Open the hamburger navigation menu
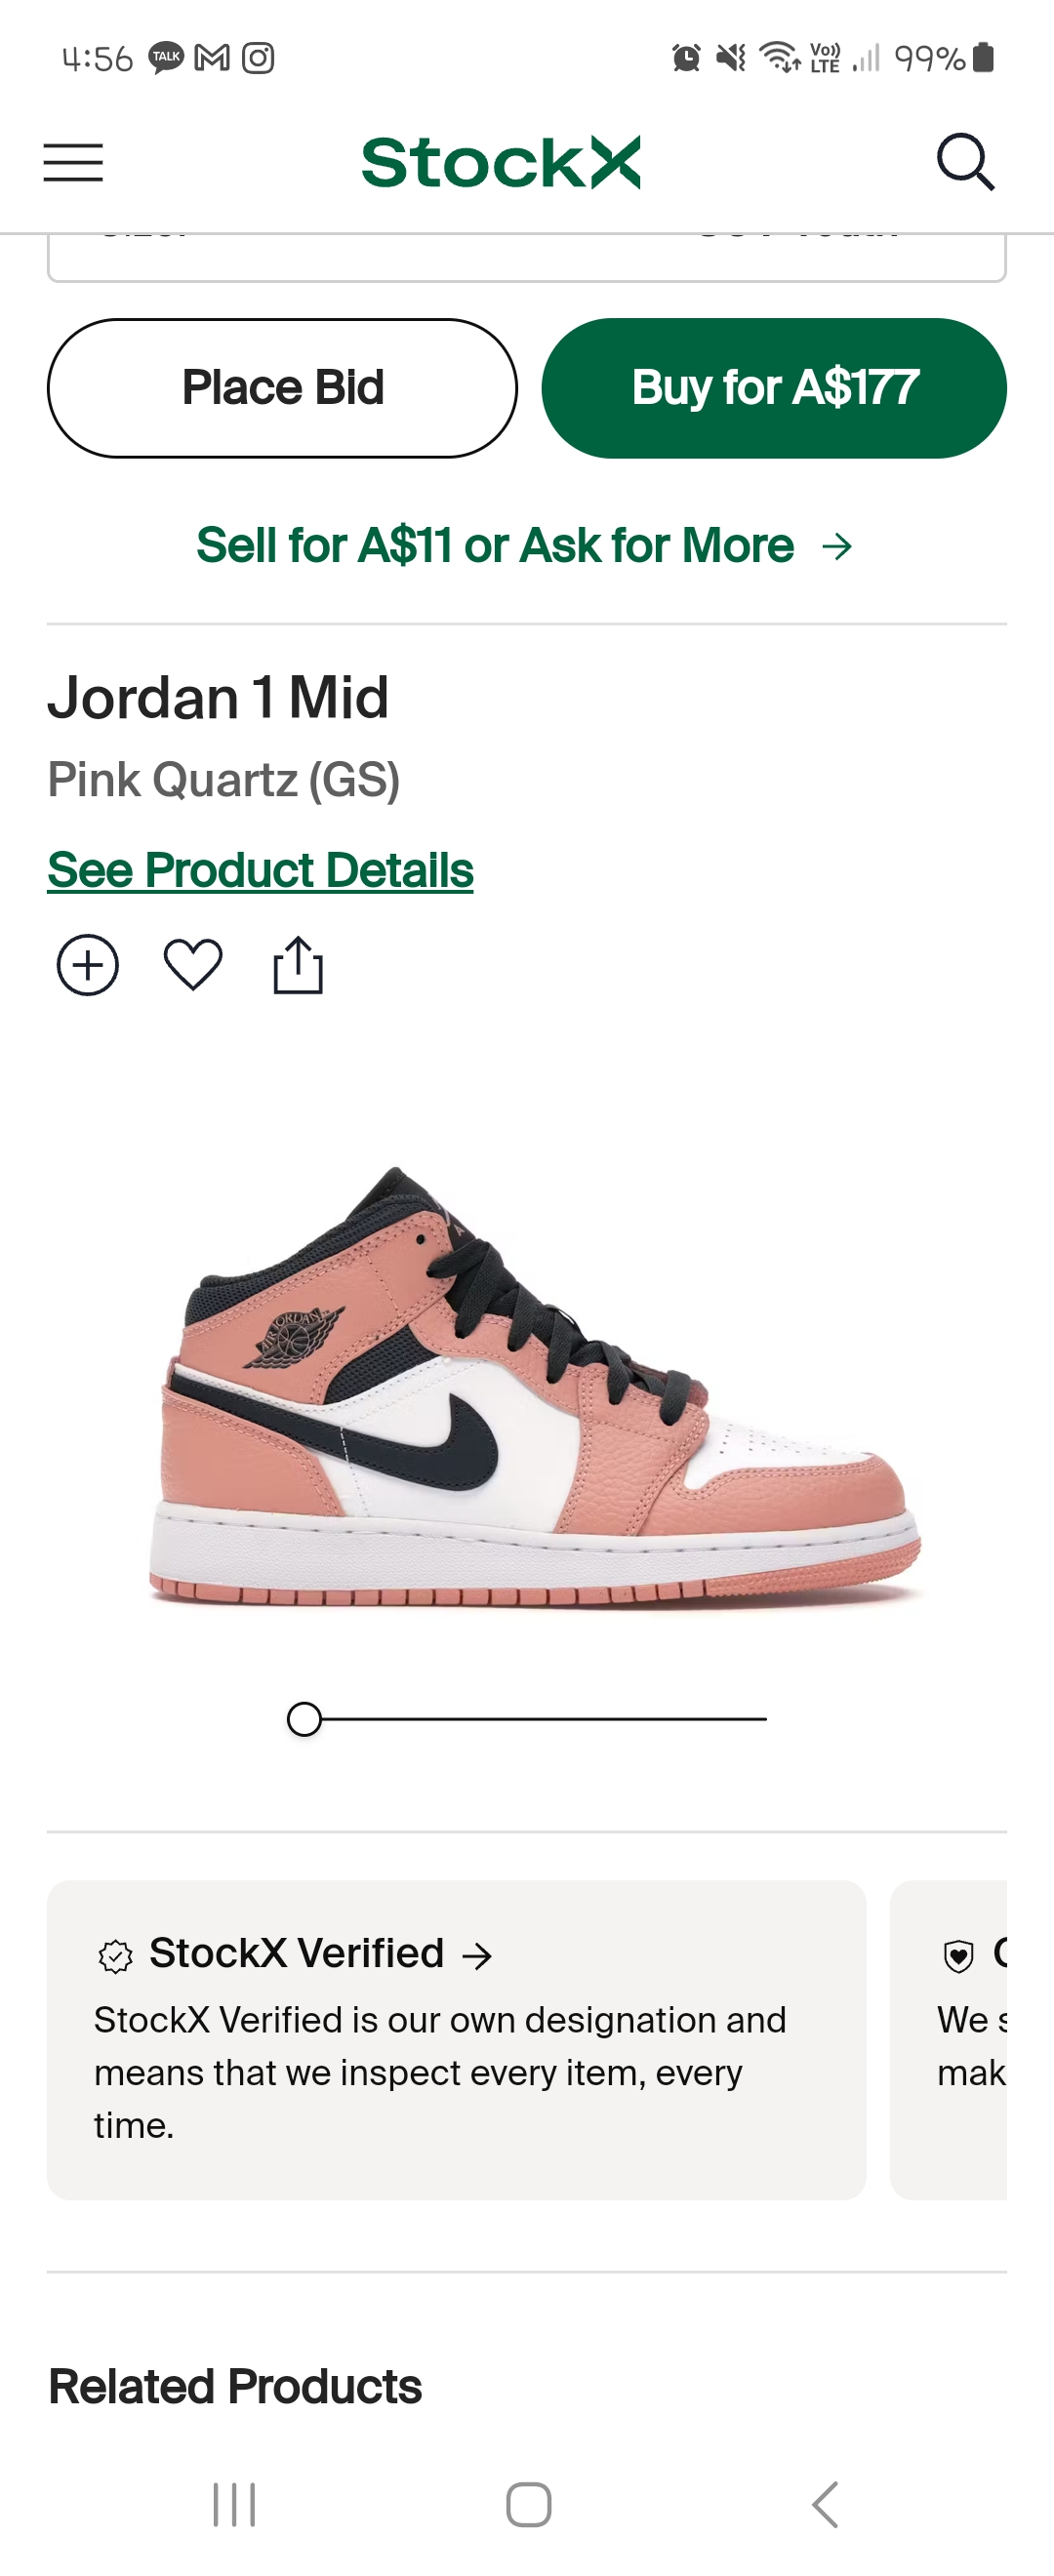 [x=73, y=162]
